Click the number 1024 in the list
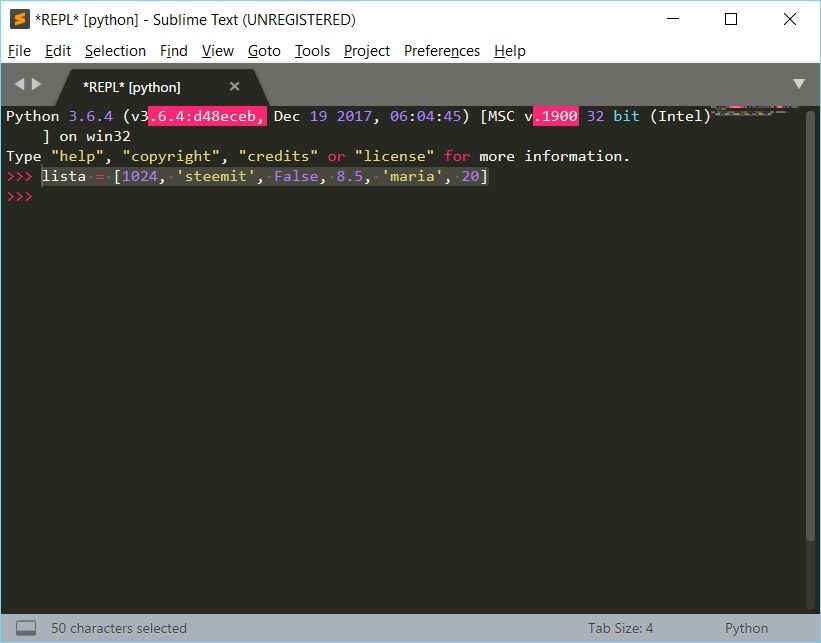This screenshot has width=821, height=643. [x=139, y=176]
